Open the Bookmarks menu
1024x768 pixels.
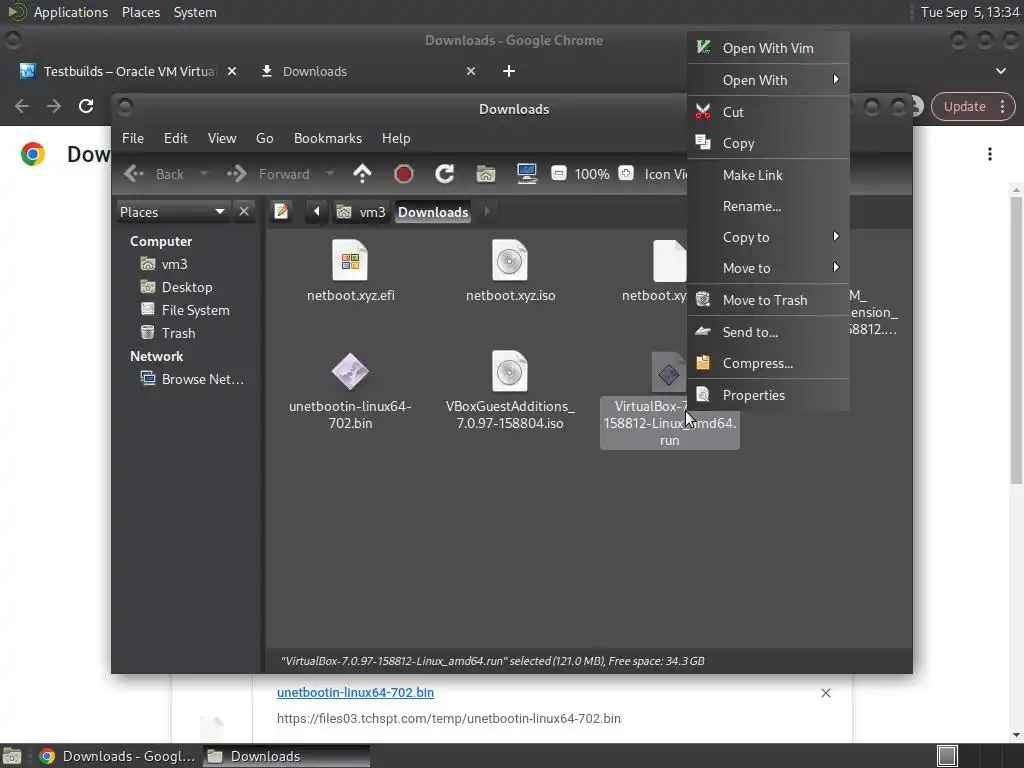(328, 138)
